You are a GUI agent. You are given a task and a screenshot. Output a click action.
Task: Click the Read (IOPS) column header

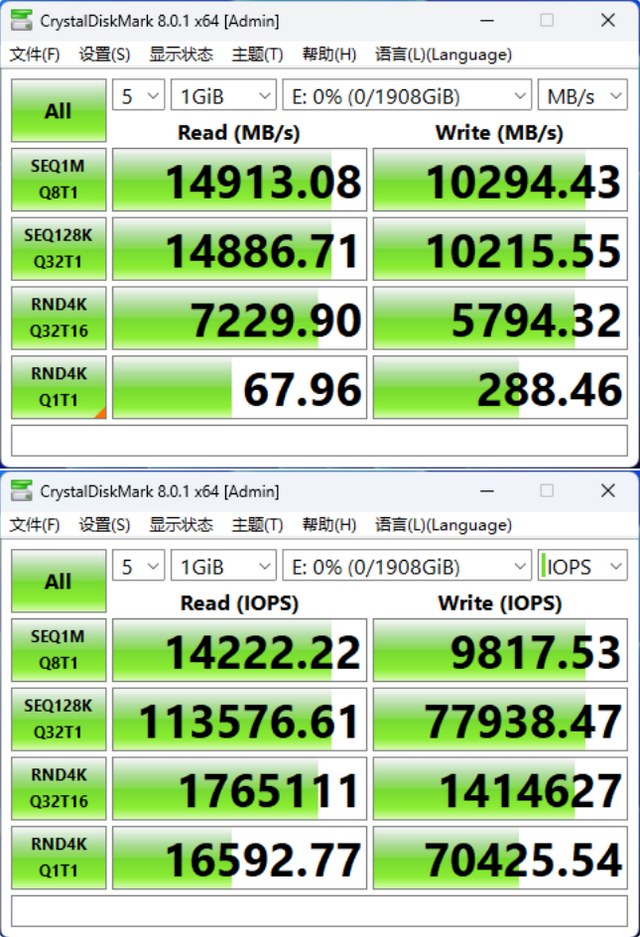[x=239, y=602]
